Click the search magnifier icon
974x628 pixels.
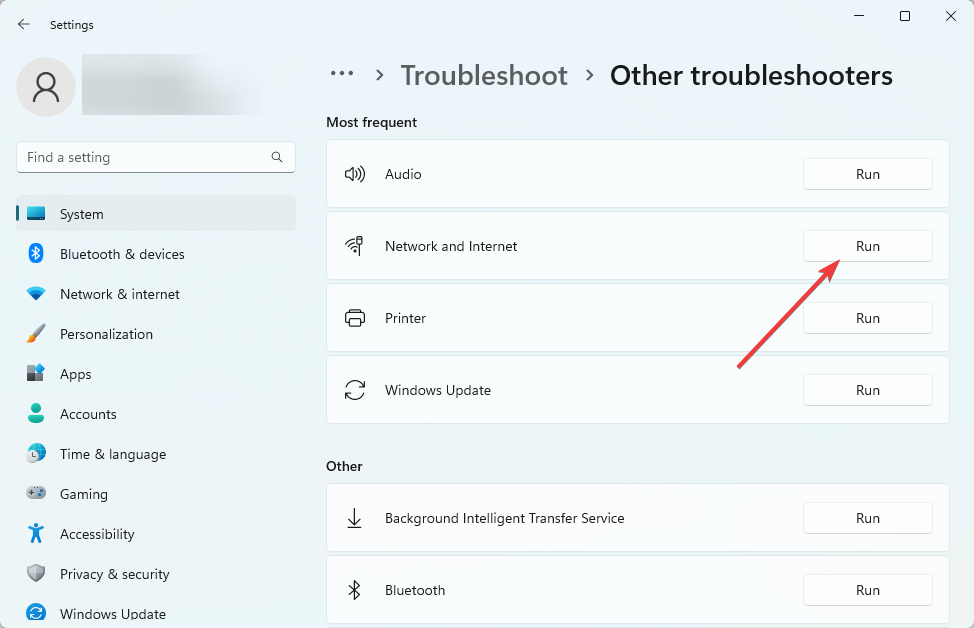[x=277, y=157]
